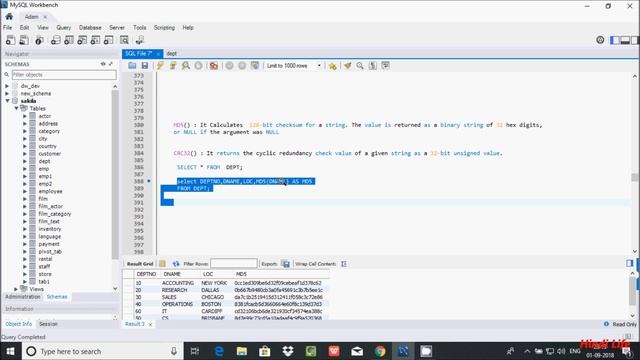Save the script with the floppy icon
Screen dimensions: 640x360
click(x=144, y=66)
